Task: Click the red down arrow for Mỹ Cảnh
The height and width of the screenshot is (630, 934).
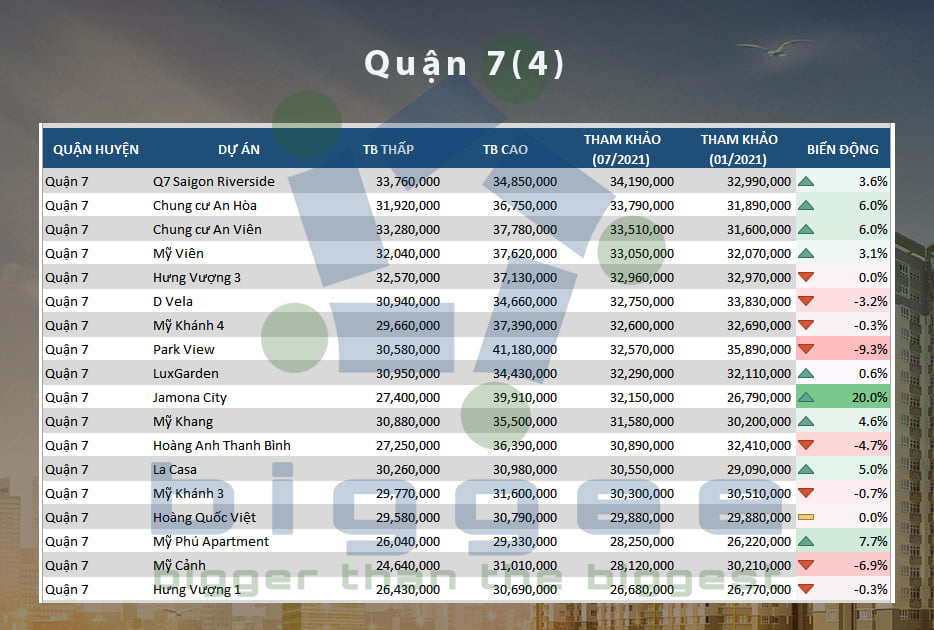Action: 806,565
